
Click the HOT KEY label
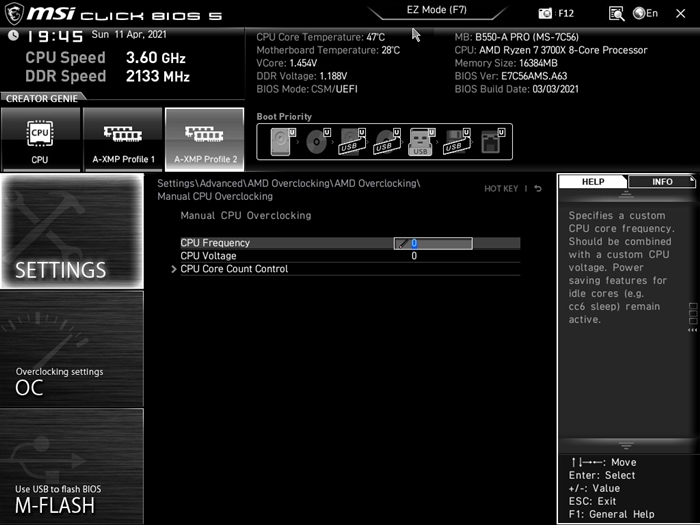501,189
